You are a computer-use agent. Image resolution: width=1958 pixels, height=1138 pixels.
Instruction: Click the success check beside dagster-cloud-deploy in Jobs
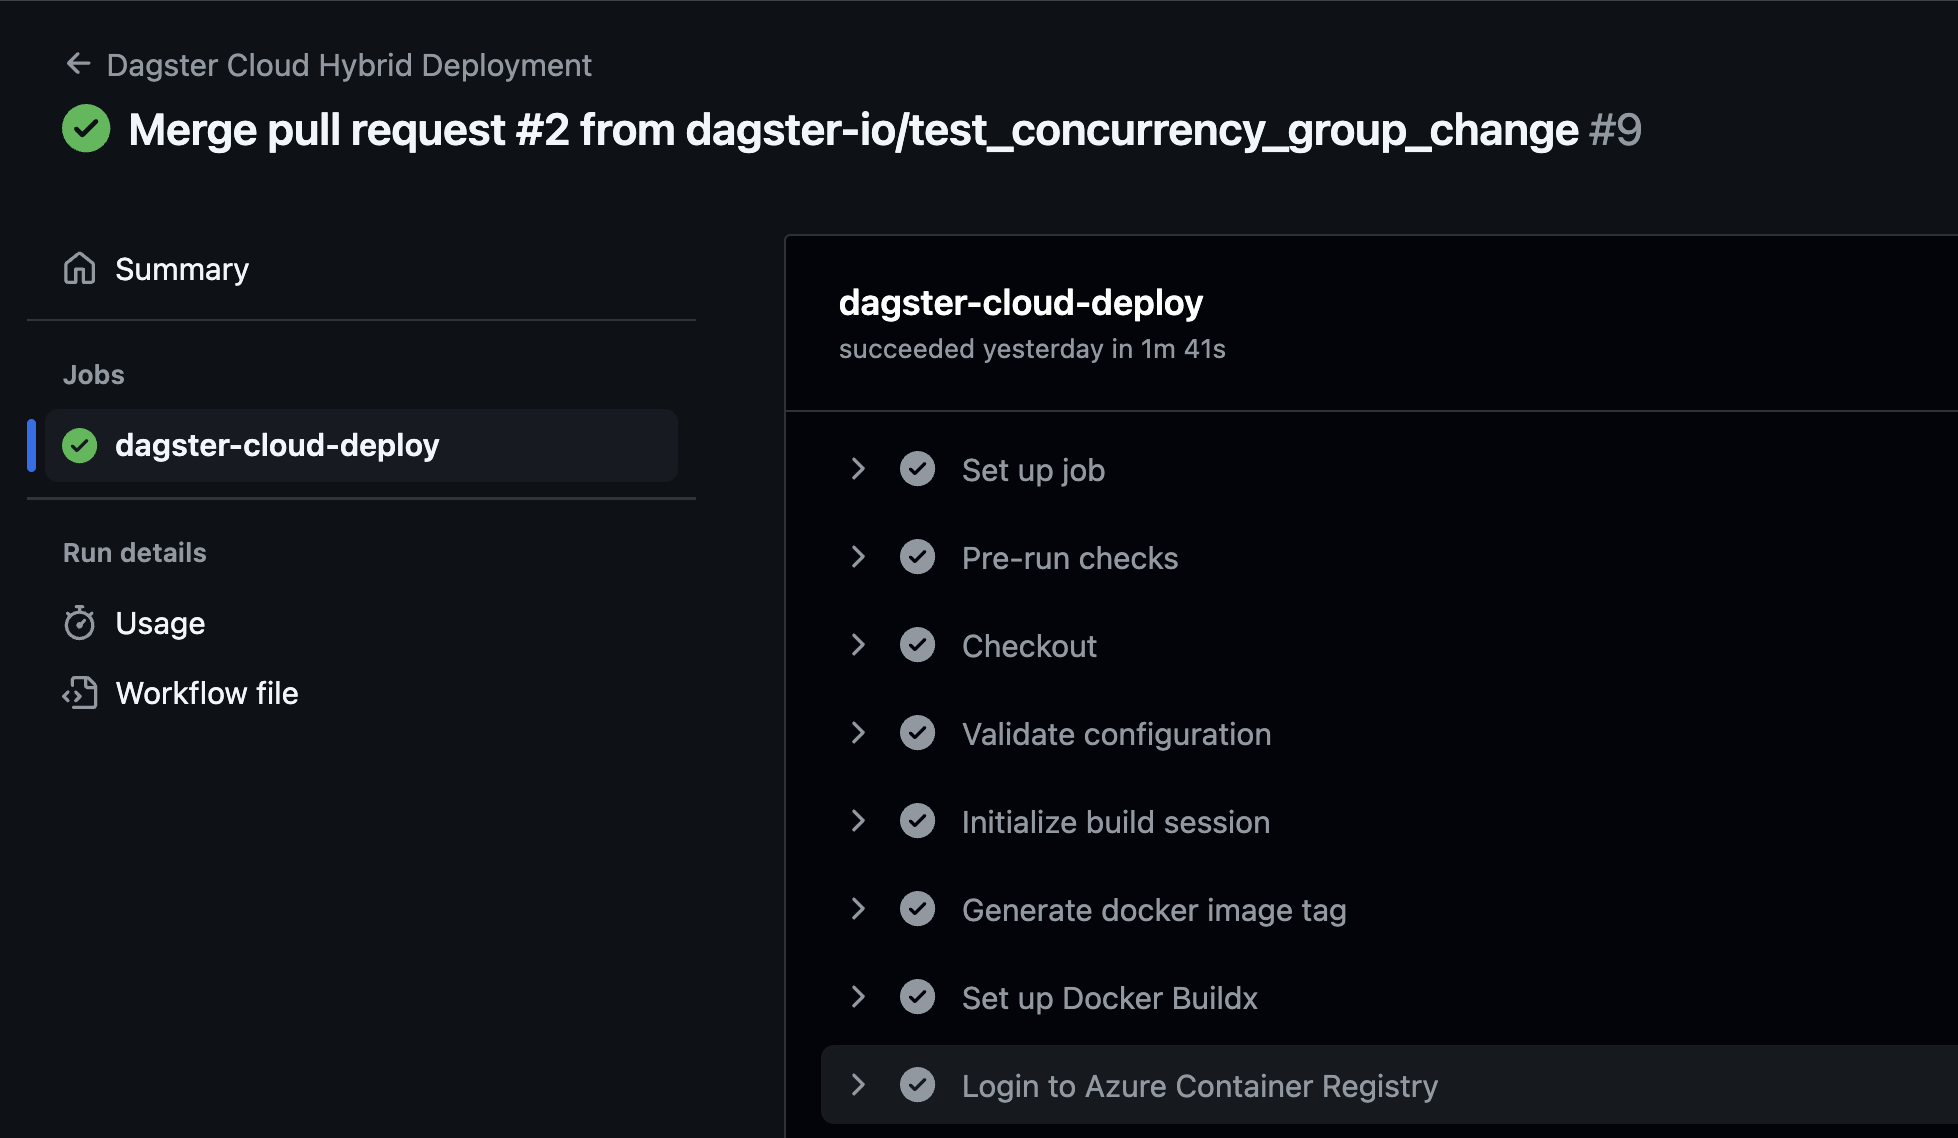(79, 445)
